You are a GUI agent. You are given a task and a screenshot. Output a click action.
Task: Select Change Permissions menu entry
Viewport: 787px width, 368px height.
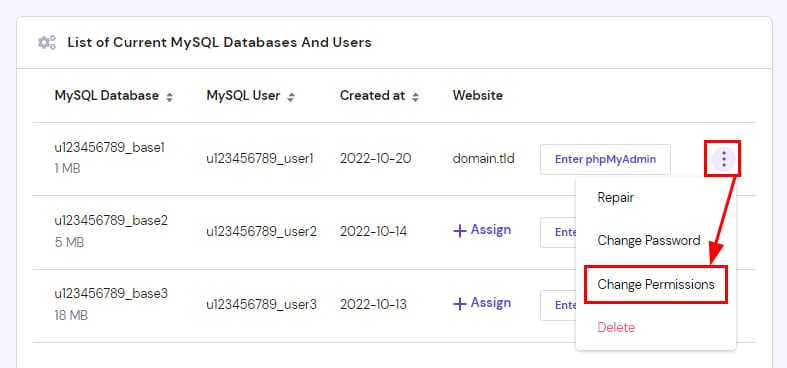655,284
